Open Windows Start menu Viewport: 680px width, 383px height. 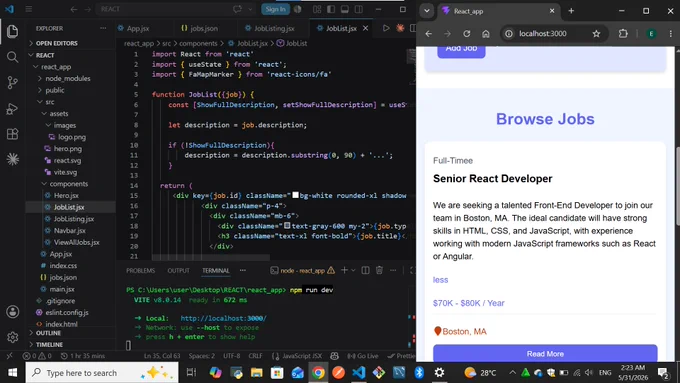(13, 373)
